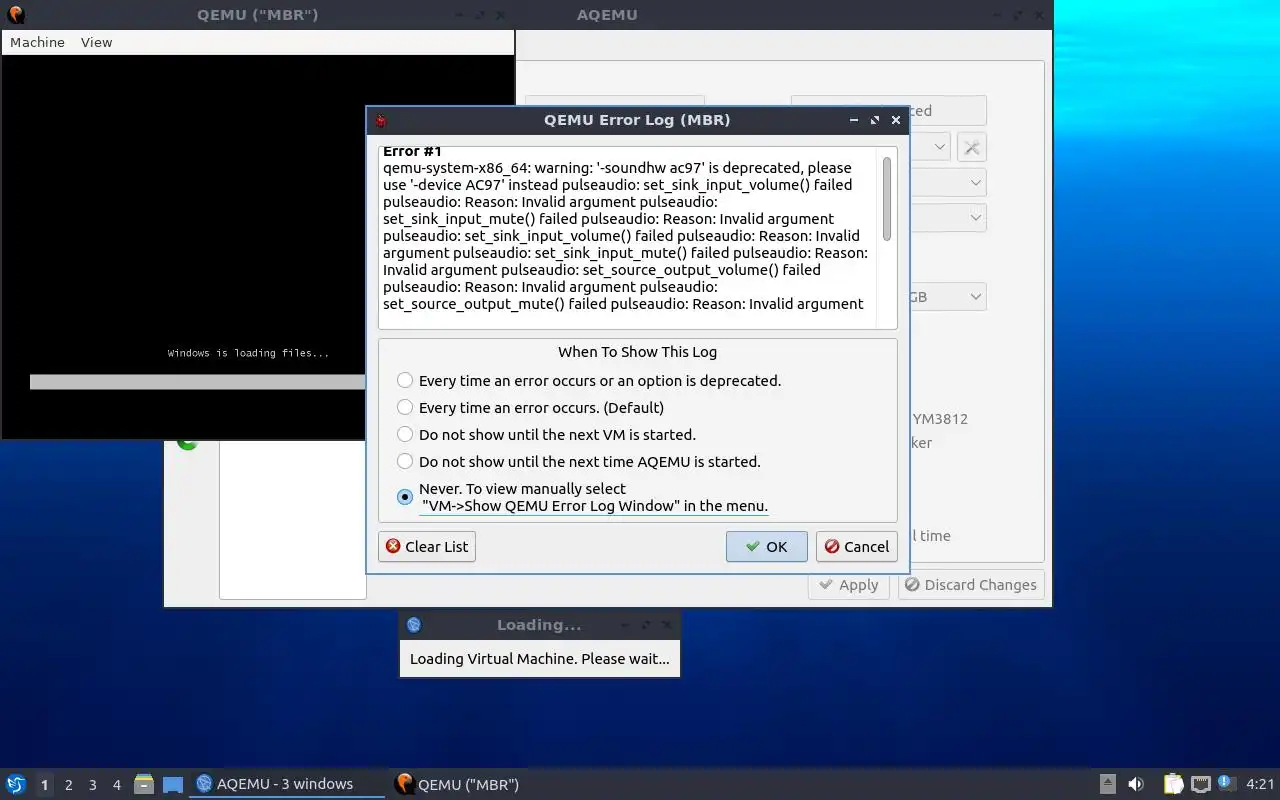
Task: Click the green checkmark on OK
Action: point(753,546)
